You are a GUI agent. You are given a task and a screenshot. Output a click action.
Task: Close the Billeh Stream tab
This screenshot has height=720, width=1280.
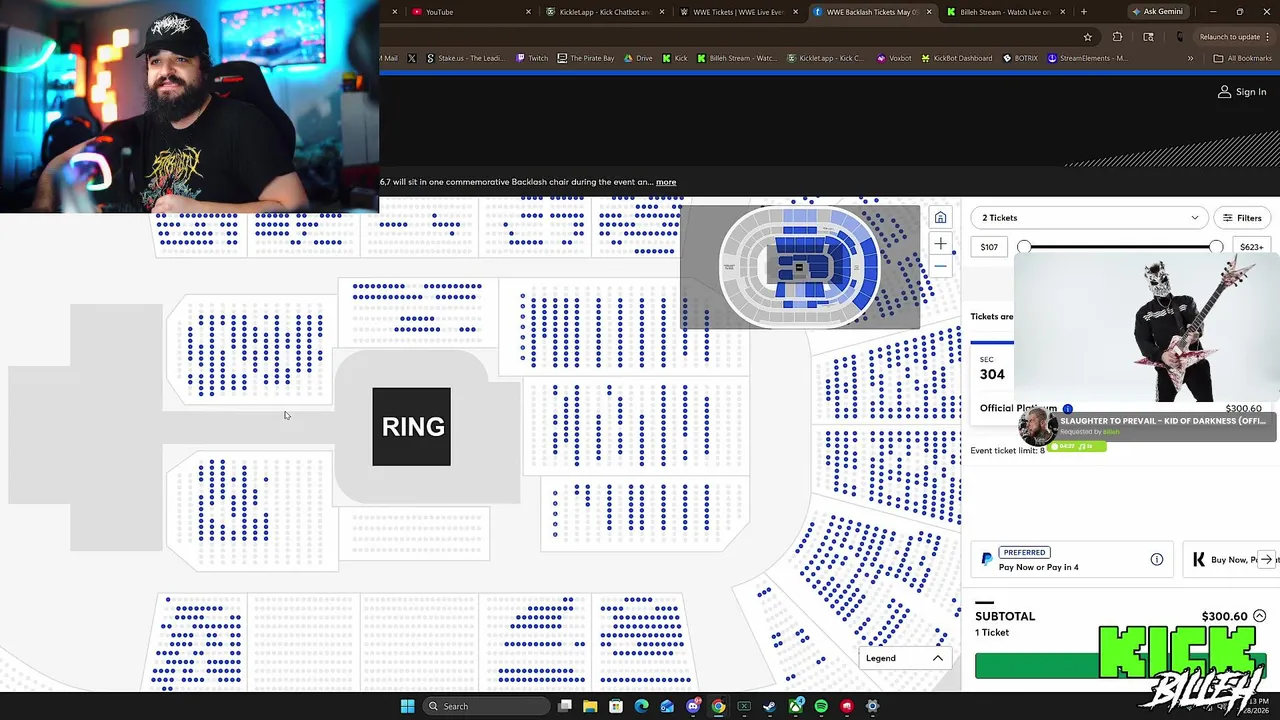[1063, 12]
